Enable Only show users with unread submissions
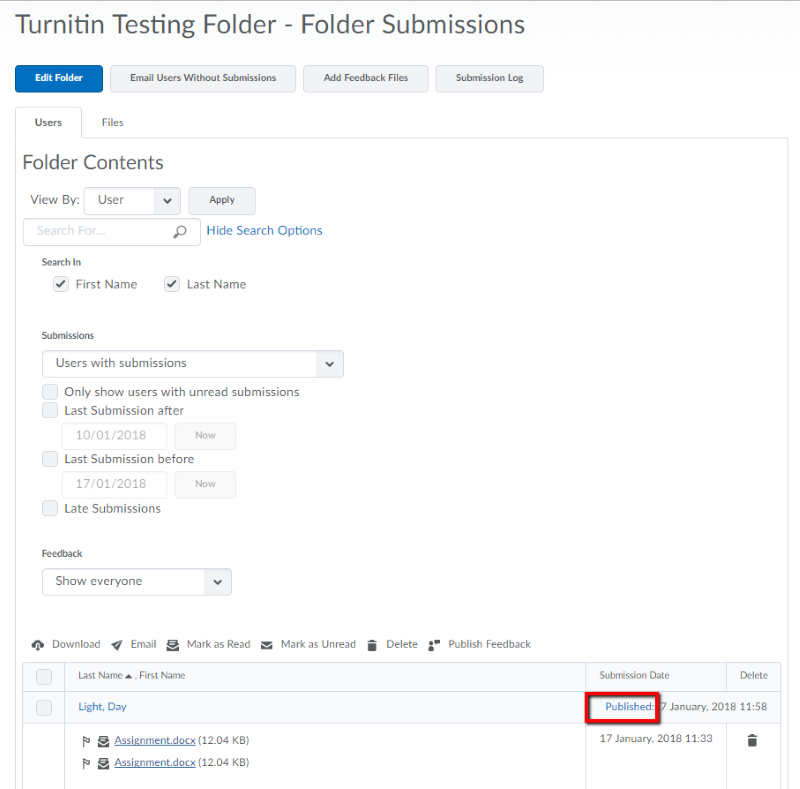Viewport: 800px width, 789px height. point(50,392)
